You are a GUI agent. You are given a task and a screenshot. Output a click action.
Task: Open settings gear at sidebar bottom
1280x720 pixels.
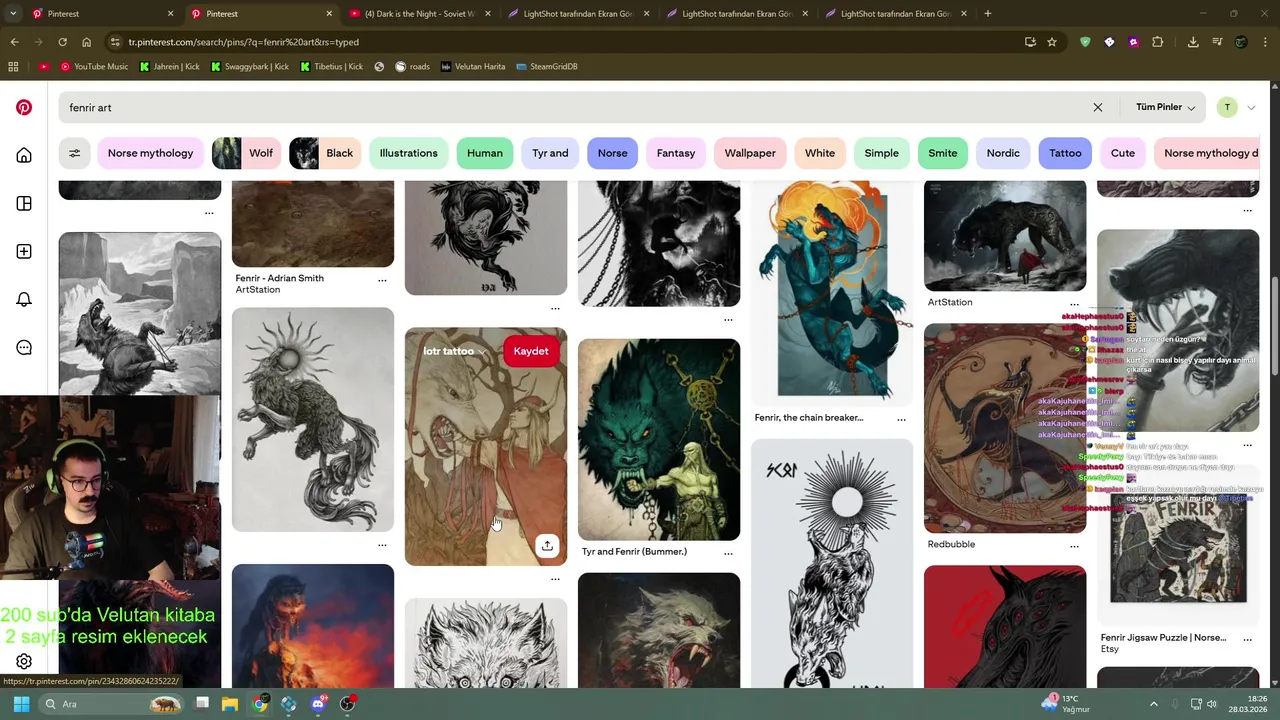point(24,661)
